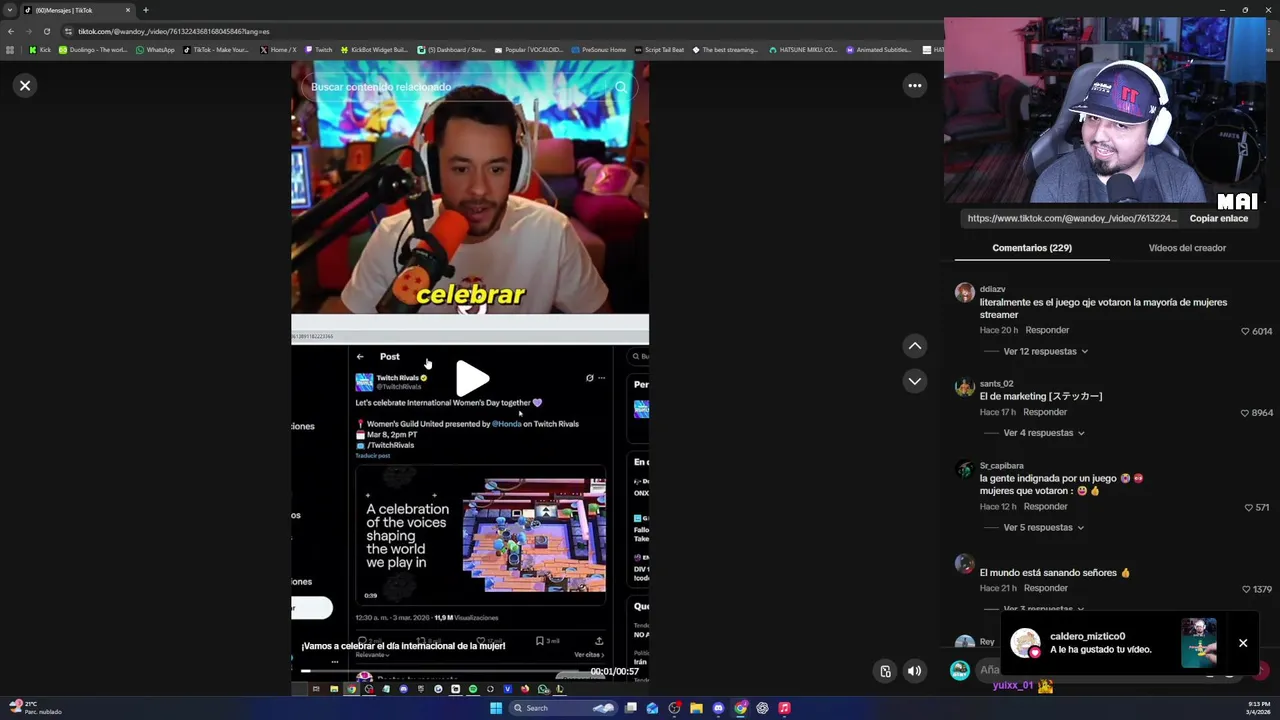This screenshot has height=720, width=1280.
Task: Reload the page in the browser
Action: click(46, 31)
